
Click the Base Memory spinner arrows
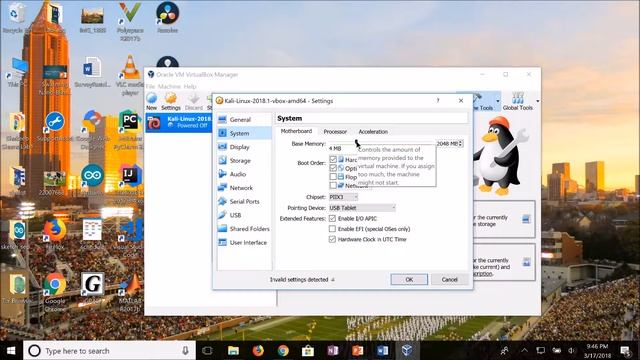click(461, 144)
